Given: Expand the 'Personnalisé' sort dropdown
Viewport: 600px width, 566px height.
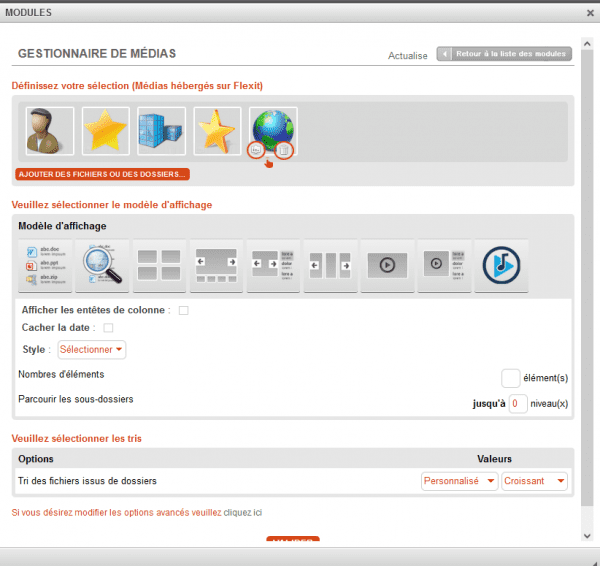Looking at the screenshot, I should pyautogui.click(x=459, y=481).
